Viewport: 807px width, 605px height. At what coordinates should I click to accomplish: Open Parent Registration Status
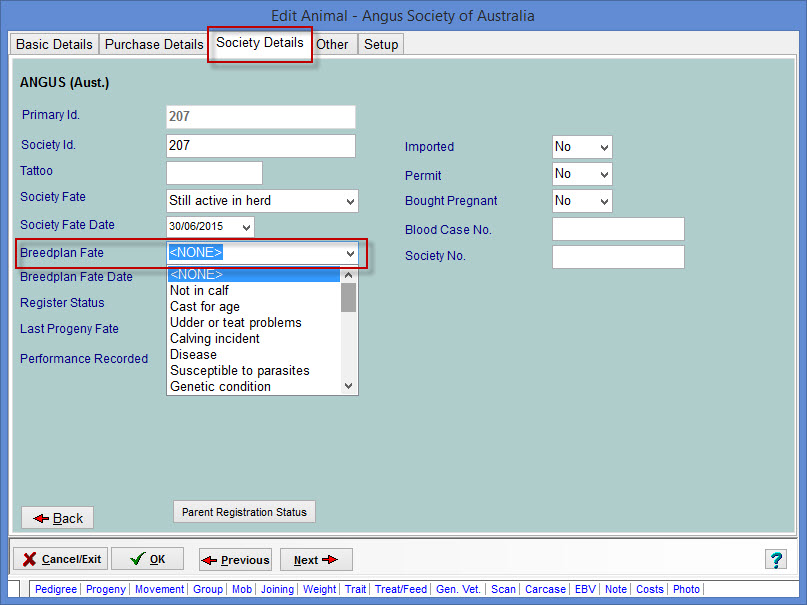[244, 512]
